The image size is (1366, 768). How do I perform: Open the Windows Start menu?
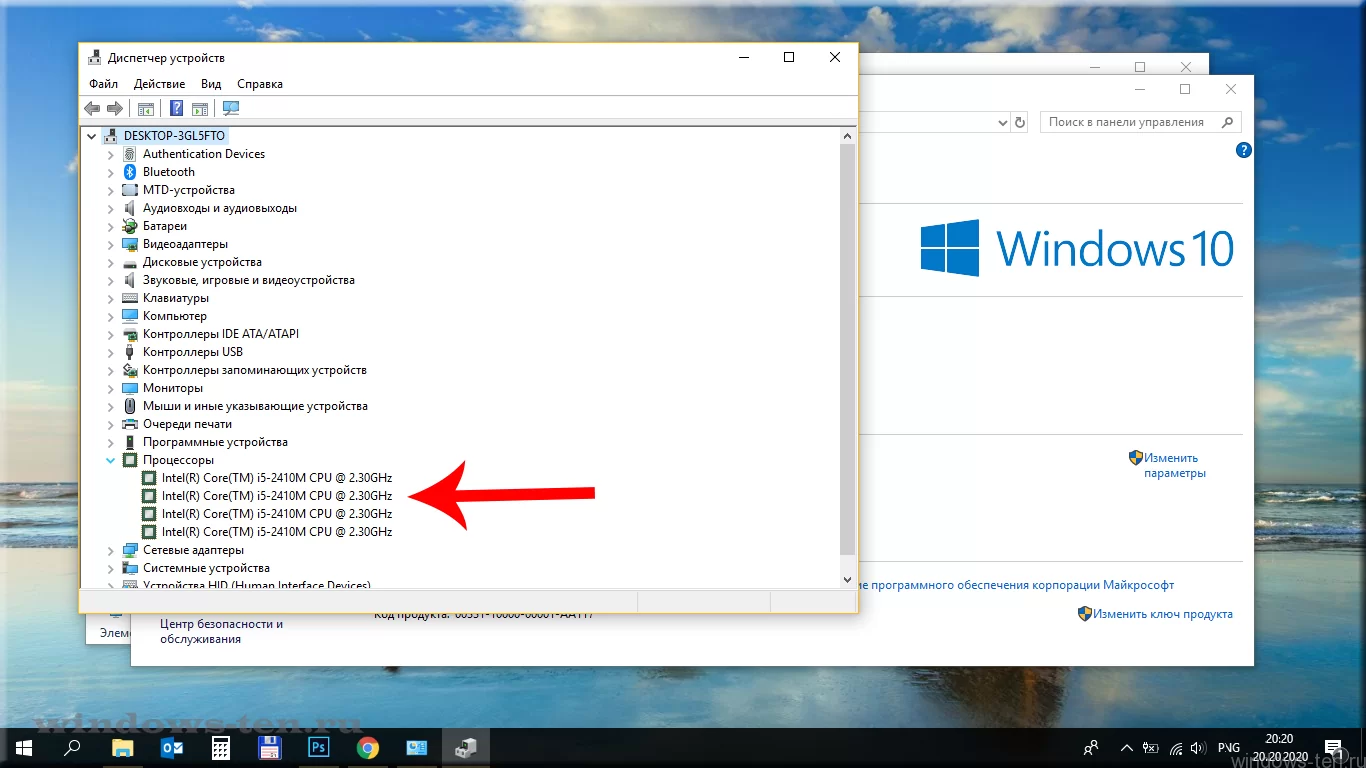(x=24, y=748)
